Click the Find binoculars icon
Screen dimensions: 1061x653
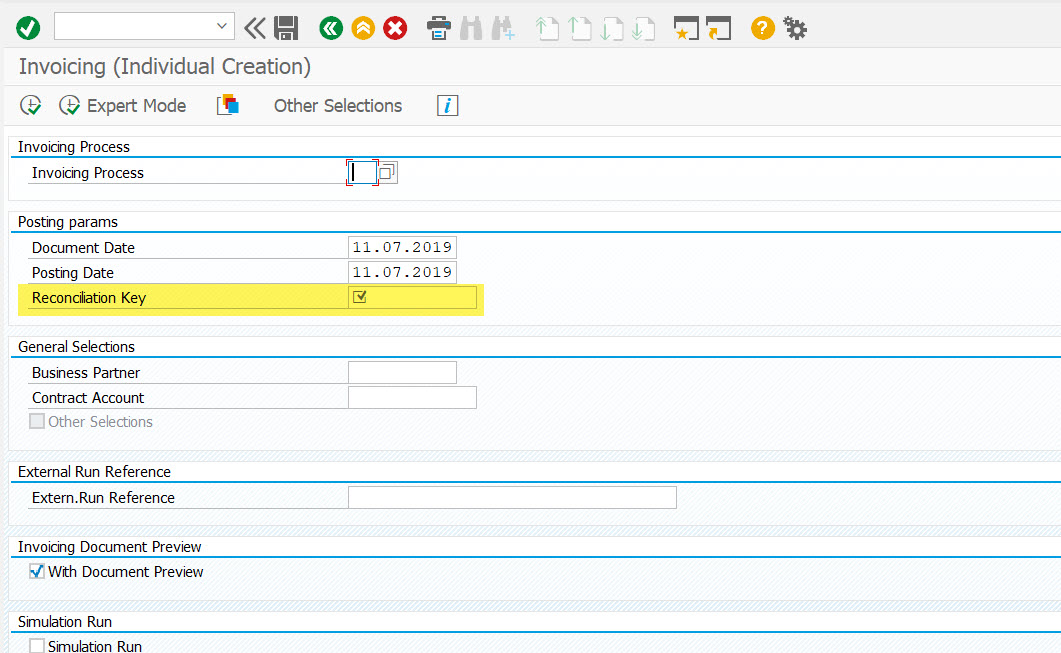(471, 28)
